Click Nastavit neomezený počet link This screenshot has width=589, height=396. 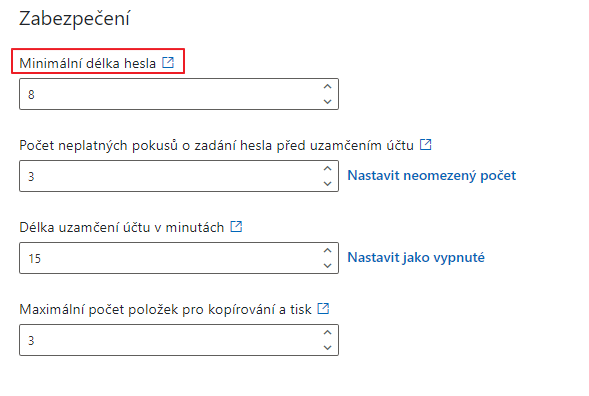coord(432,175)
